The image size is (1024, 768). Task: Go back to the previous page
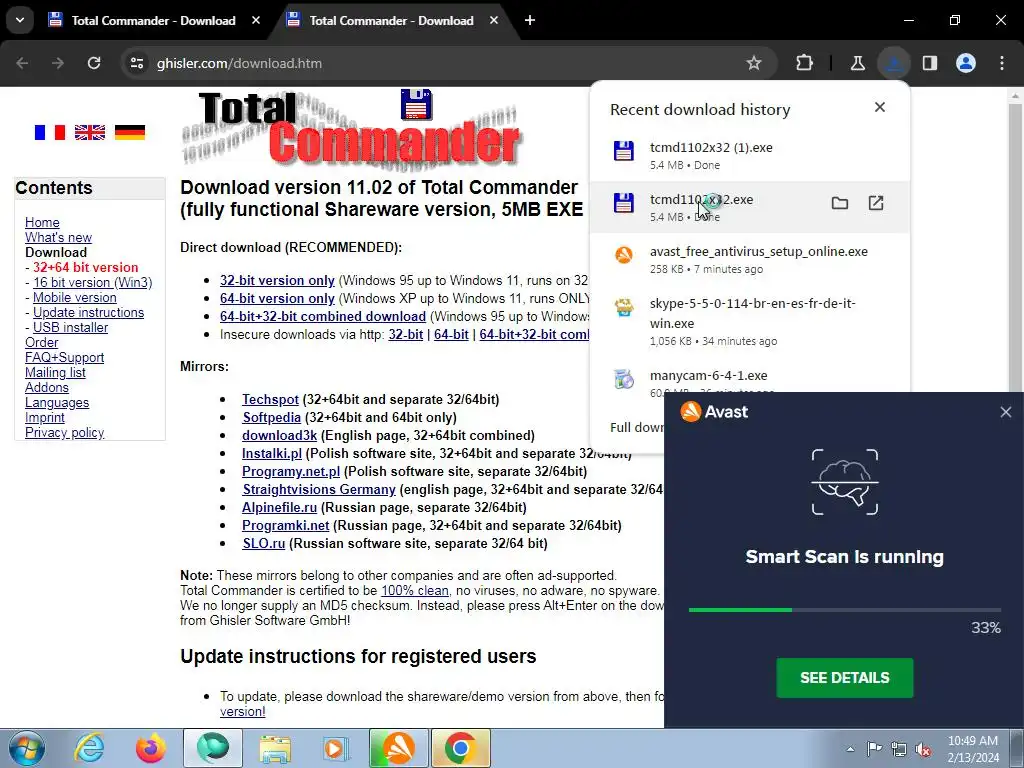22,63
